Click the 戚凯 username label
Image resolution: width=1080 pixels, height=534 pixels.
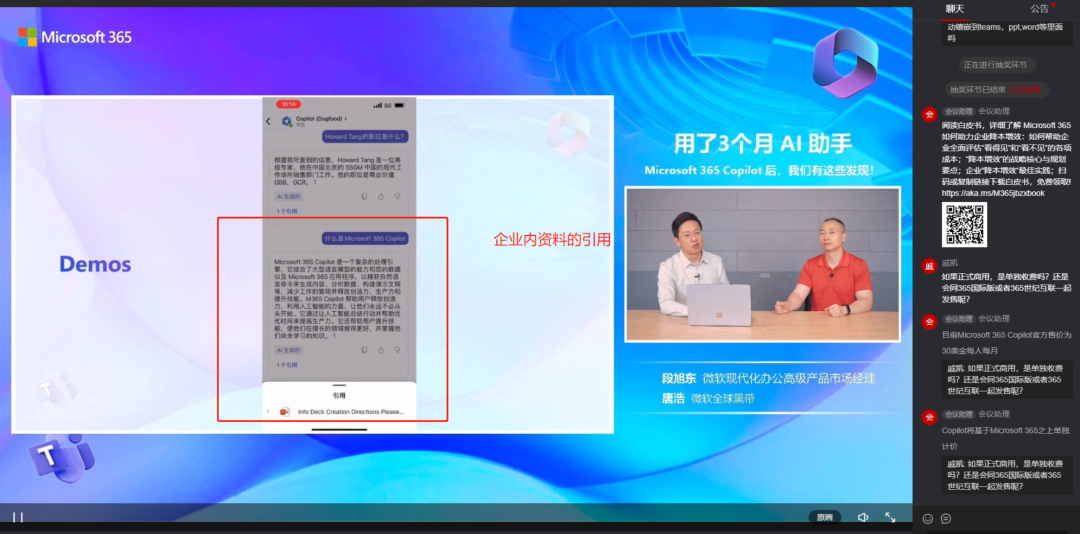(x=950, y=263)
